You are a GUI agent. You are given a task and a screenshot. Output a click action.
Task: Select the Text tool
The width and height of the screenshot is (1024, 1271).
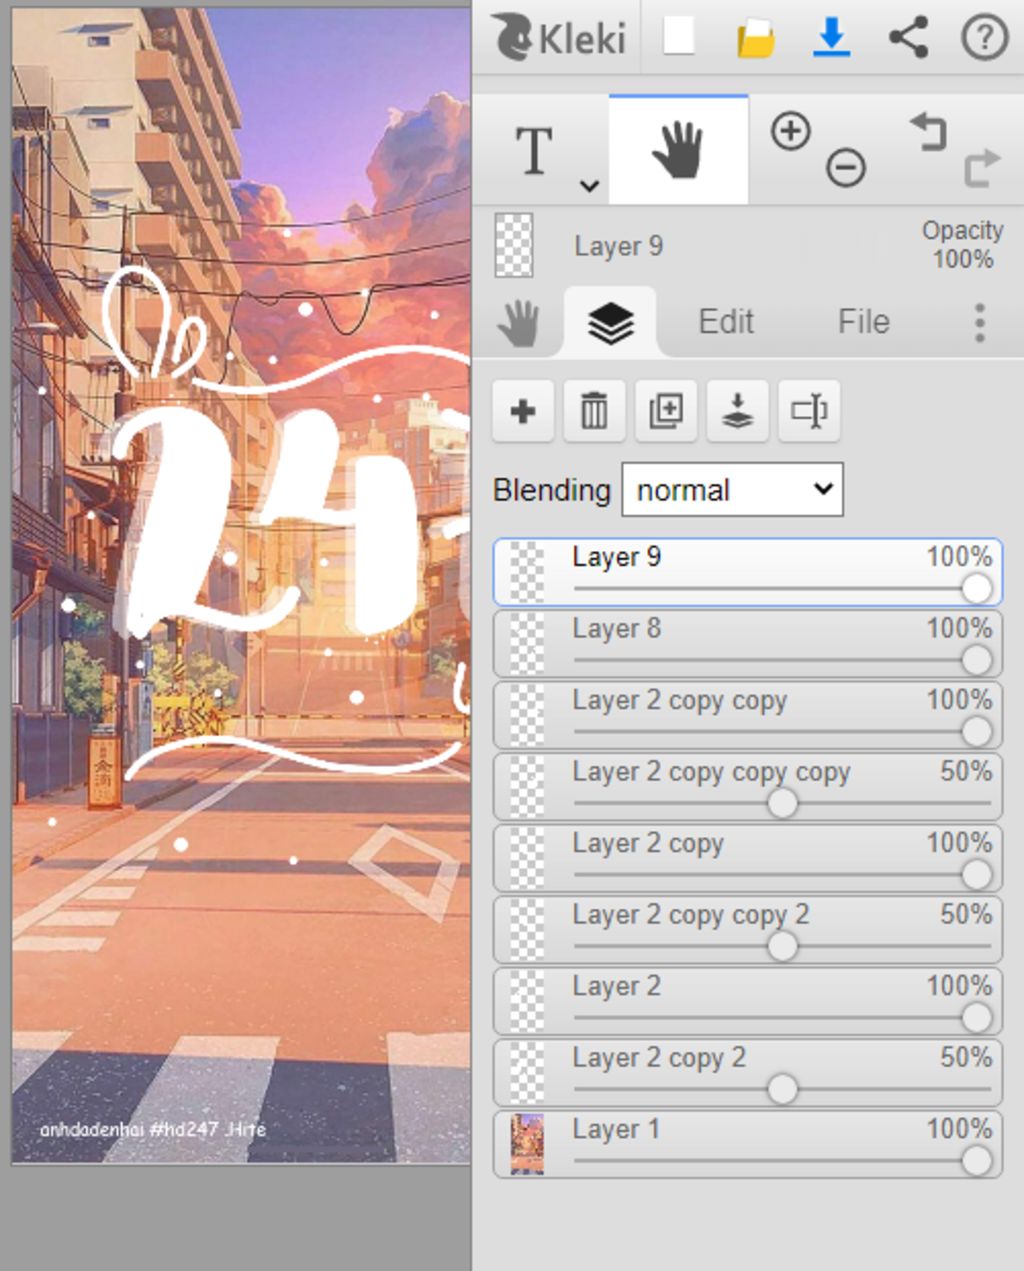534,151
